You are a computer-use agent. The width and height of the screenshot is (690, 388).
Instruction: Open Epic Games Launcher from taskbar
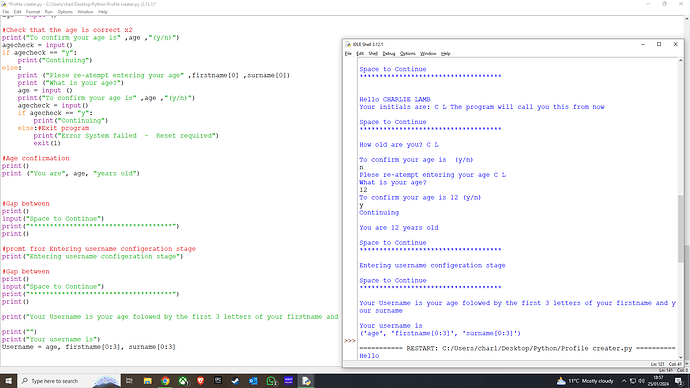click(x=218, y=381)
